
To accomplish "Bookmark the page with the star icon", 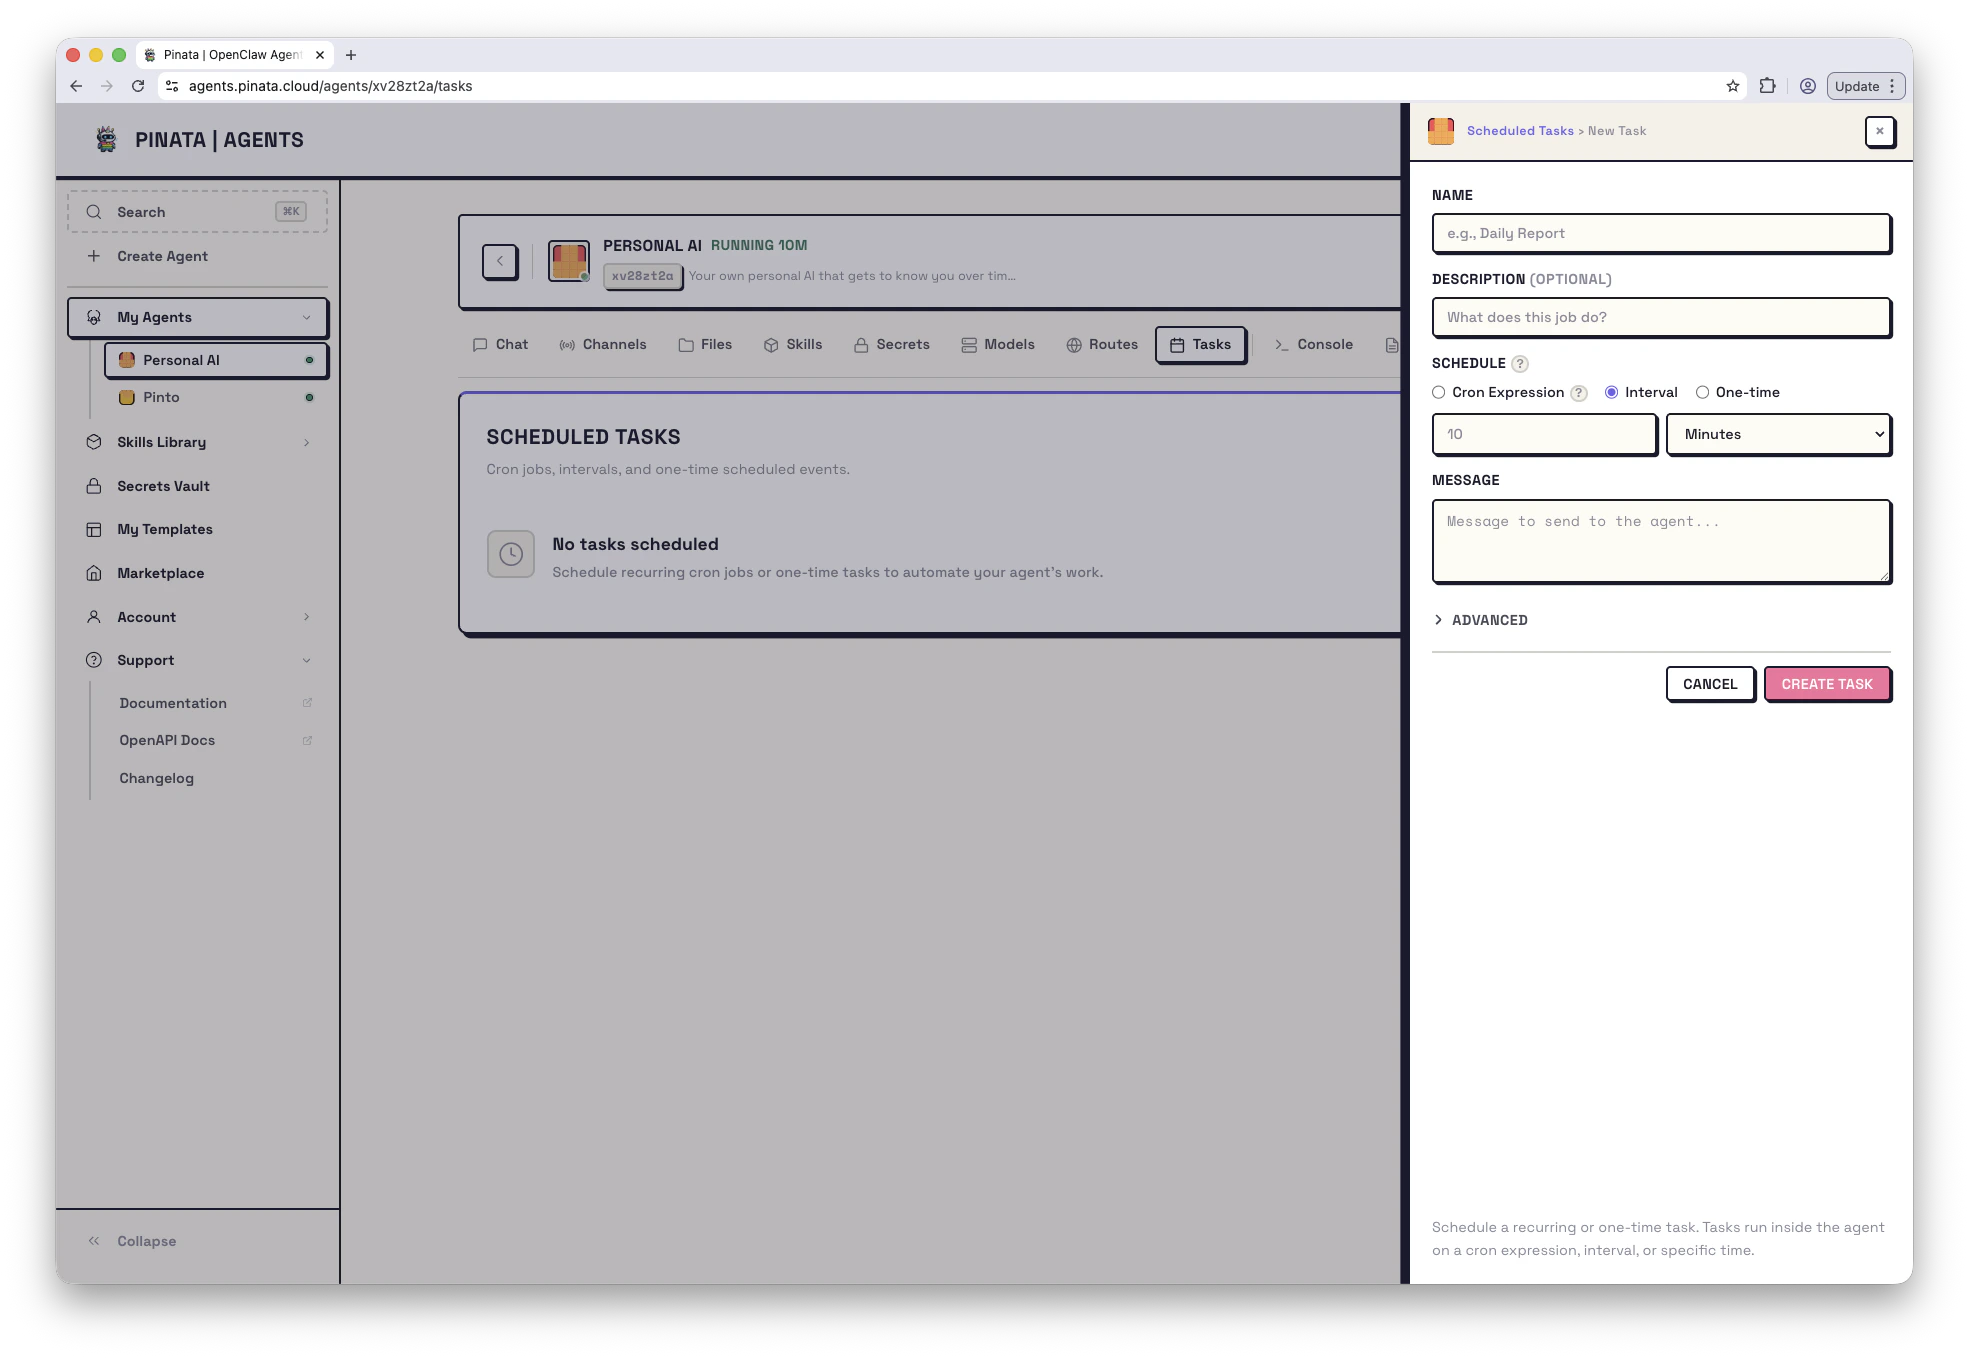I will [x=1732, y=86].
